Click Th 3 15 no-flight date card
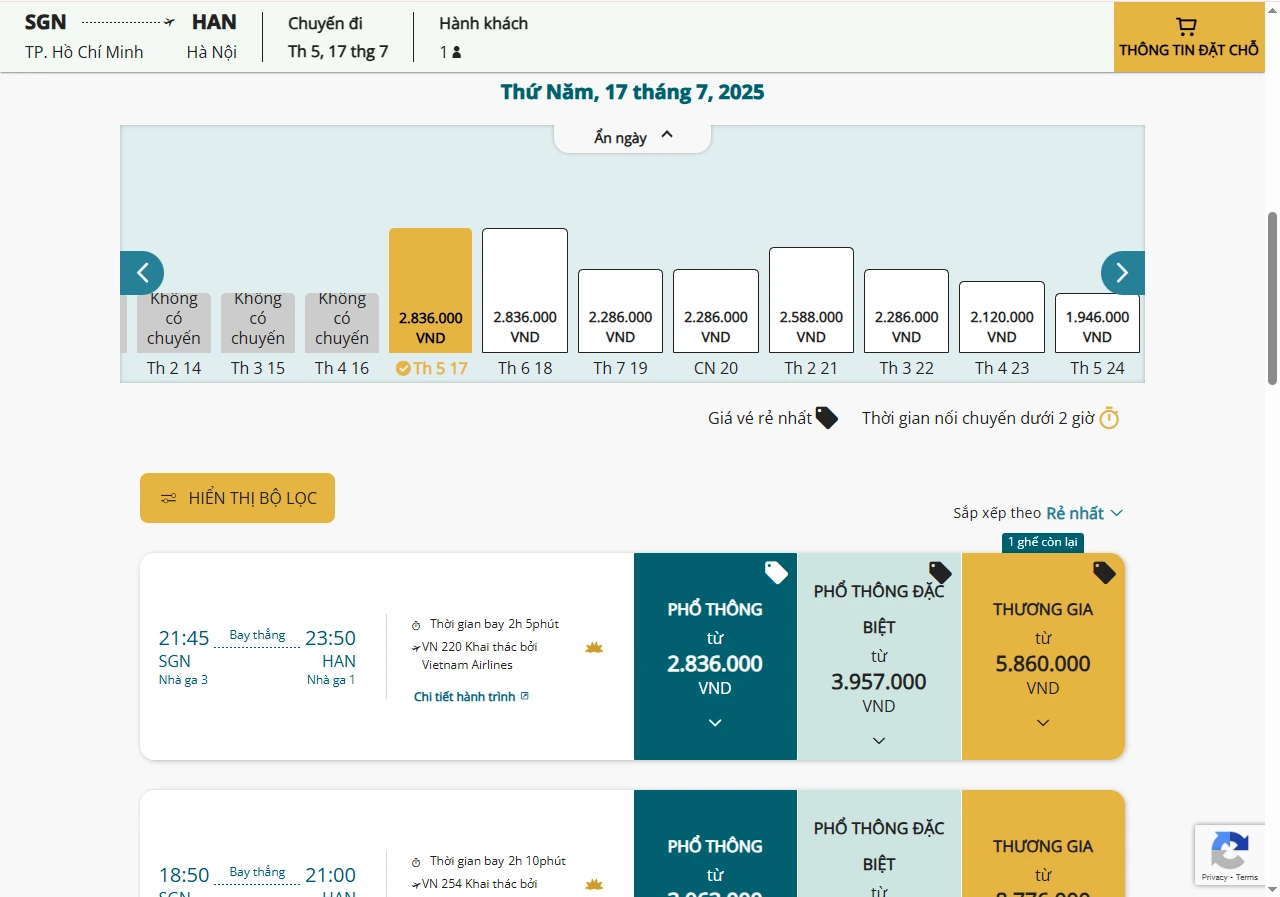Screen dimensions: 1280x897 tap(258, 323)
